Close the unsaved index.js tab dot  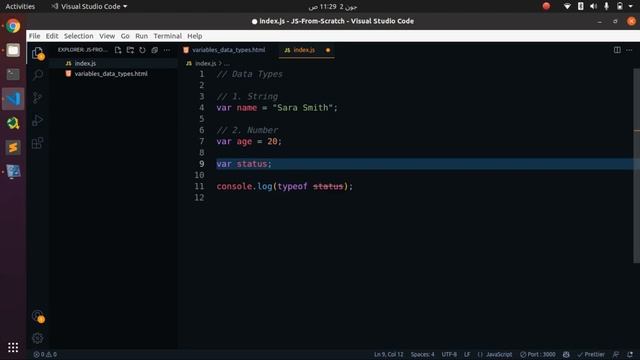point(328,50)
